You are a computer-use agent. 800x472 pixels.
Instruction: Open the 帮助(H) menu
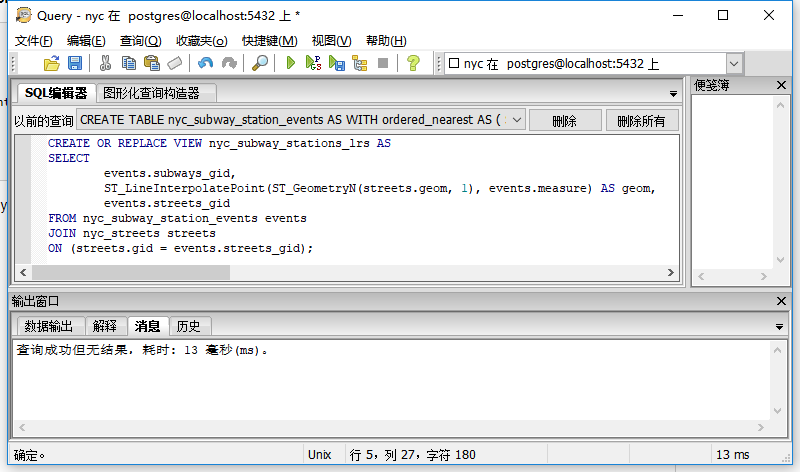coord(386,41)
